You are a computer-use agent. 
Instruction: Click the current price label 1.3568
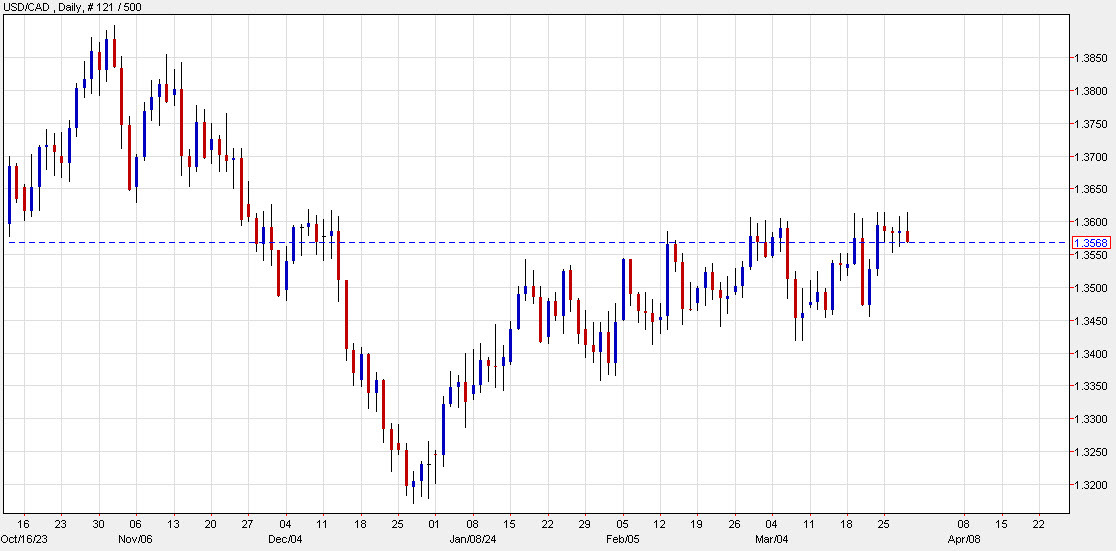(x=1093, y=243)
